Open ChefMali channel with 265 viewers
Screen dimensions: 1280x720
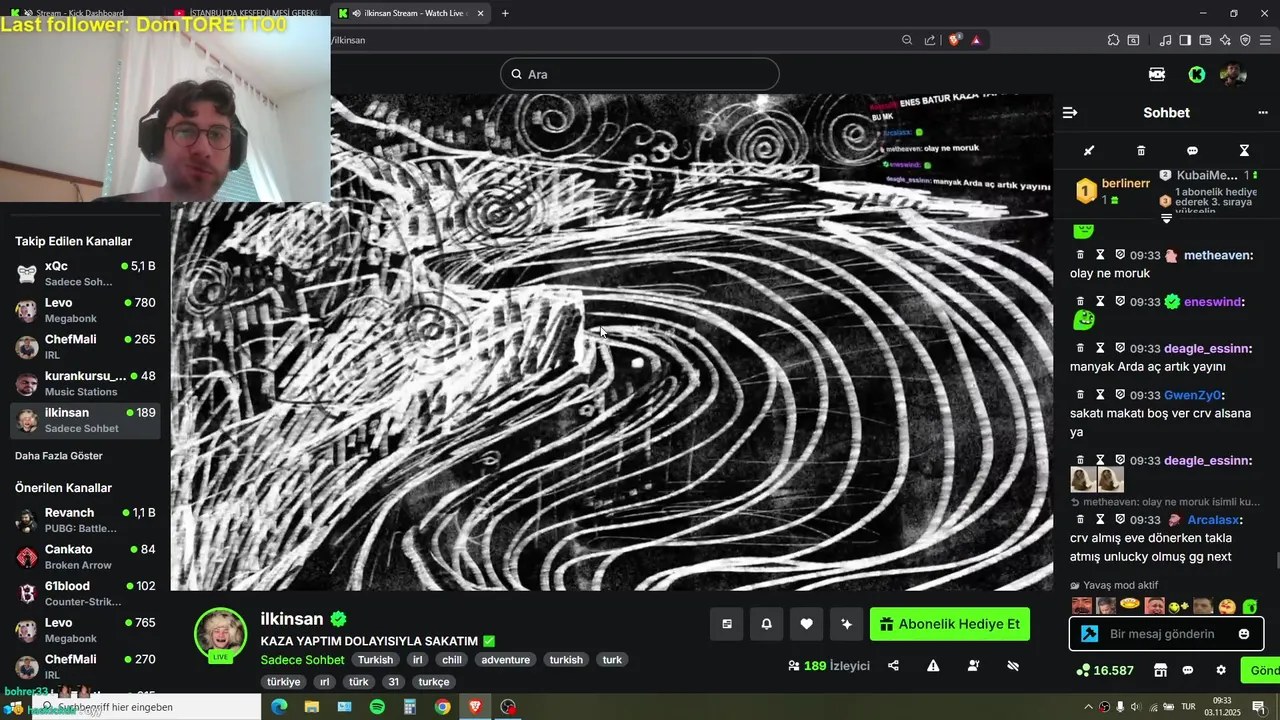[x=85, y=347]
